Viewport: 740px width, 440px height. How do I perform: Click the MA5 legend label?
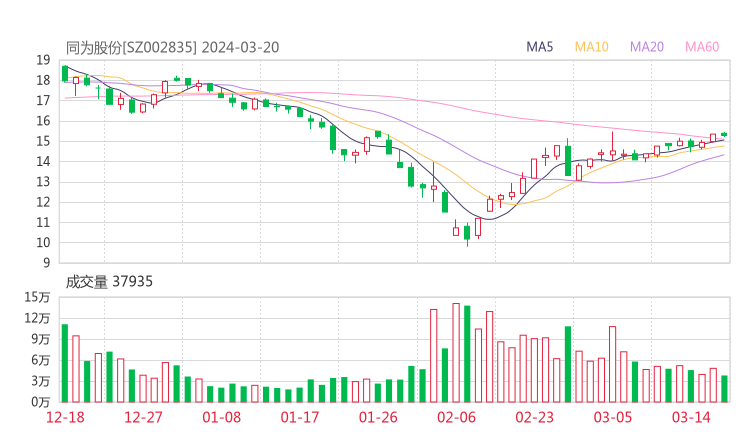pyautogui.click(x=539, y=47)
